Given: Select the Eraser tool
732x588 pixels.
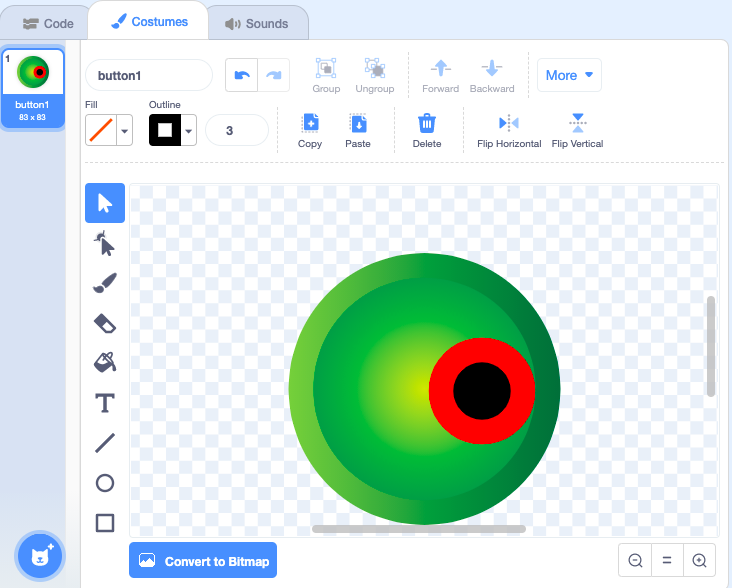Looking at the screenshot, I should click(x=105, y=323).
